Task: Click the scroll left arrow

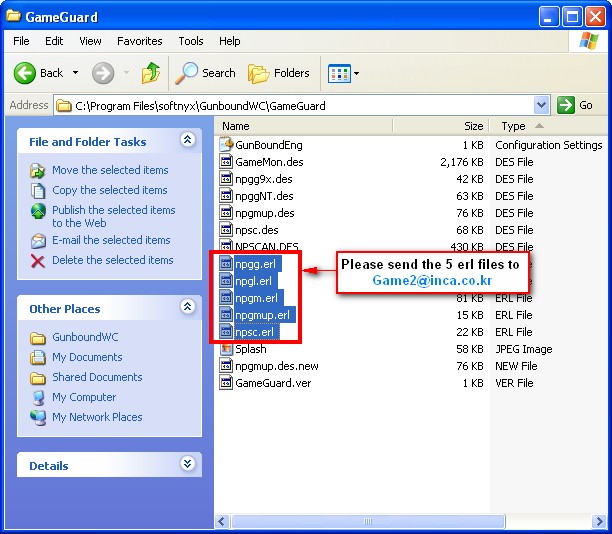Action: (x=222, y=522)
